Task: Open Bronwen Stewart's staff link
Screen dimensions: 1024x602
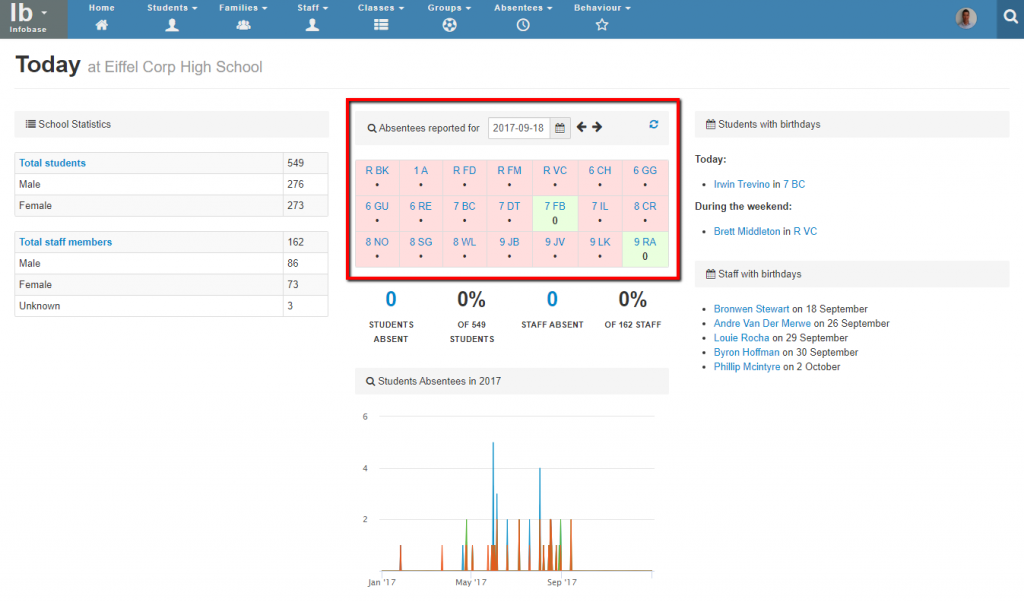Action: 752,309
